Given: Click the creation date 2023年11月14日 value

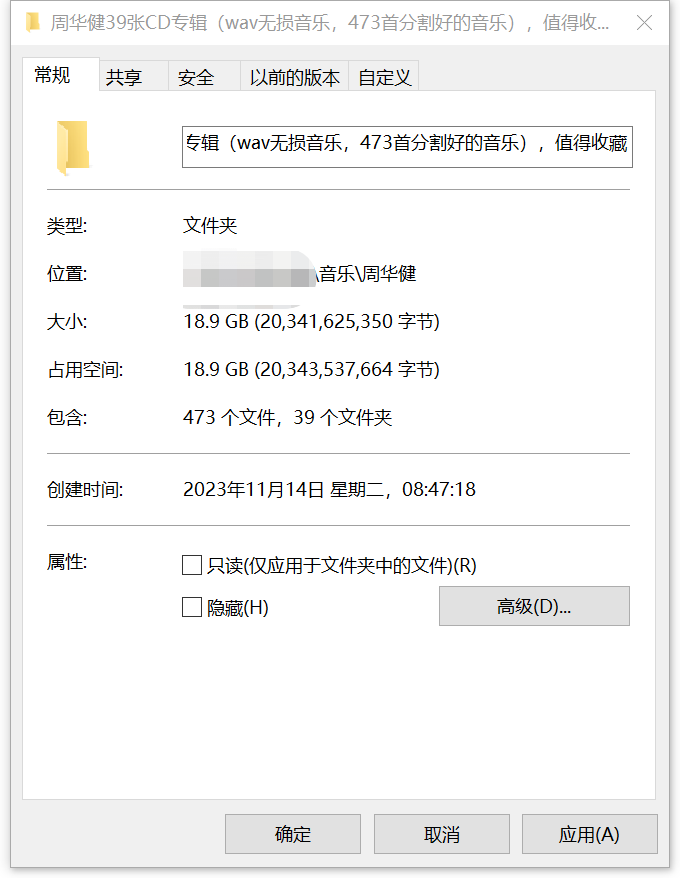Looking at the screenshot, I should pos(329,489).
